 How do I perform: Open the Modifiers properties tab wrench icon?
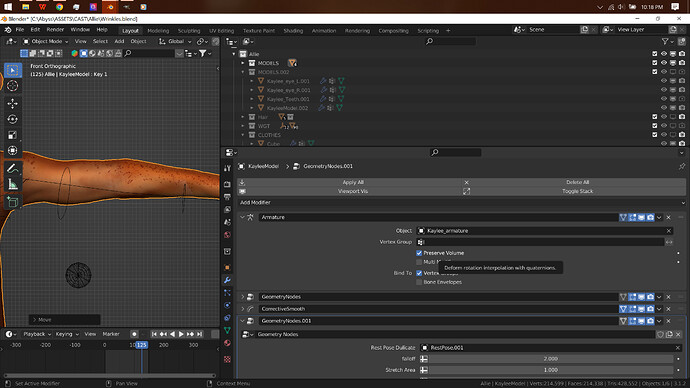tap(227, 280)
